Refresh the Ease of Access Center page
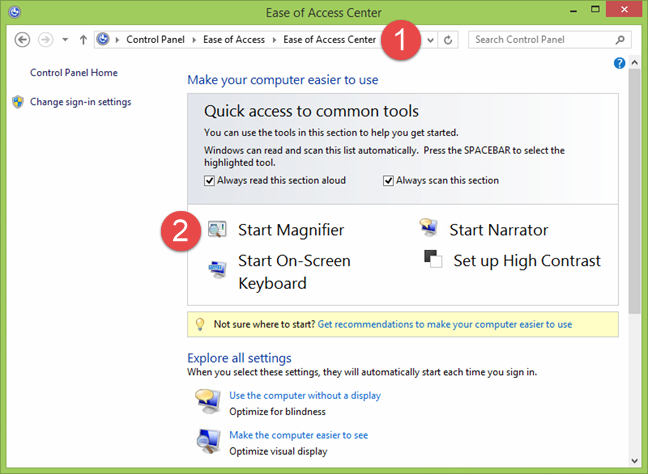The width and height of the screenshot is (648, 474). 448,40
